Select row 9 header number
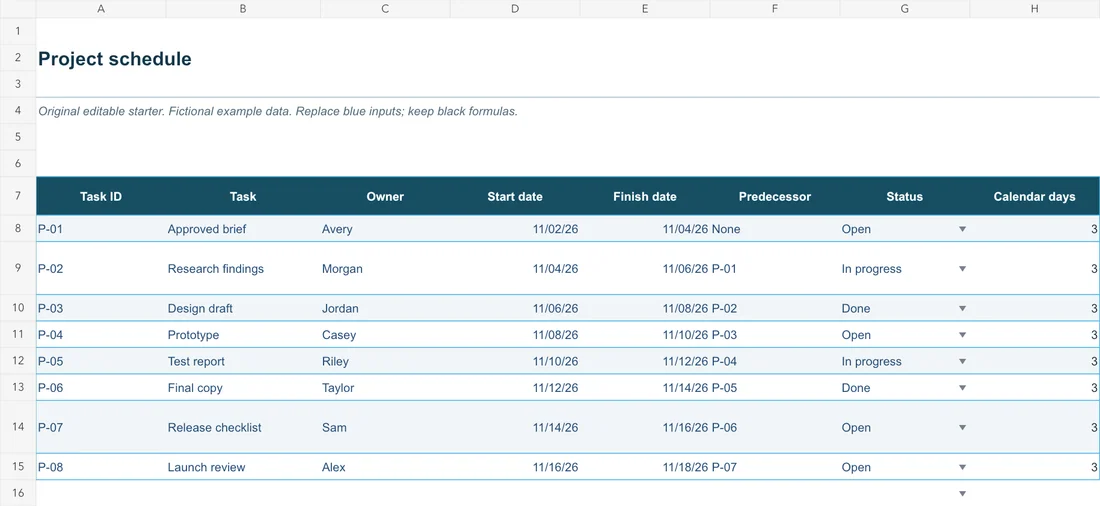The height and width of the screenshot is (506, 1100). pyautogui.click(x=18, y=268)
